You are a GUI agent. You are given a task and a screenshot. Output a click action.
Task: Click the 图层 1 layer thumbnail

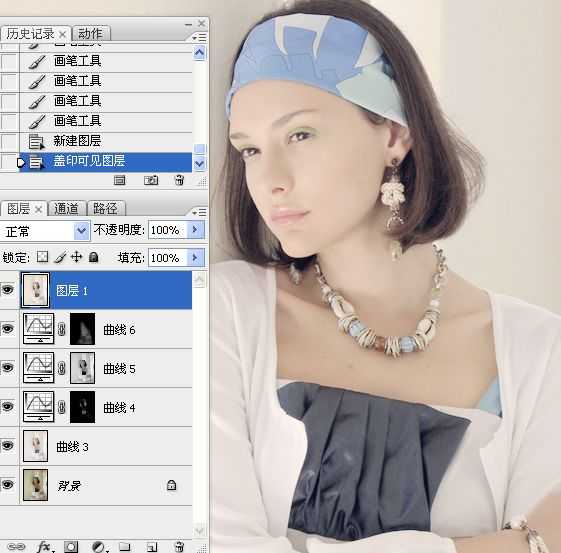pos(35,290)
